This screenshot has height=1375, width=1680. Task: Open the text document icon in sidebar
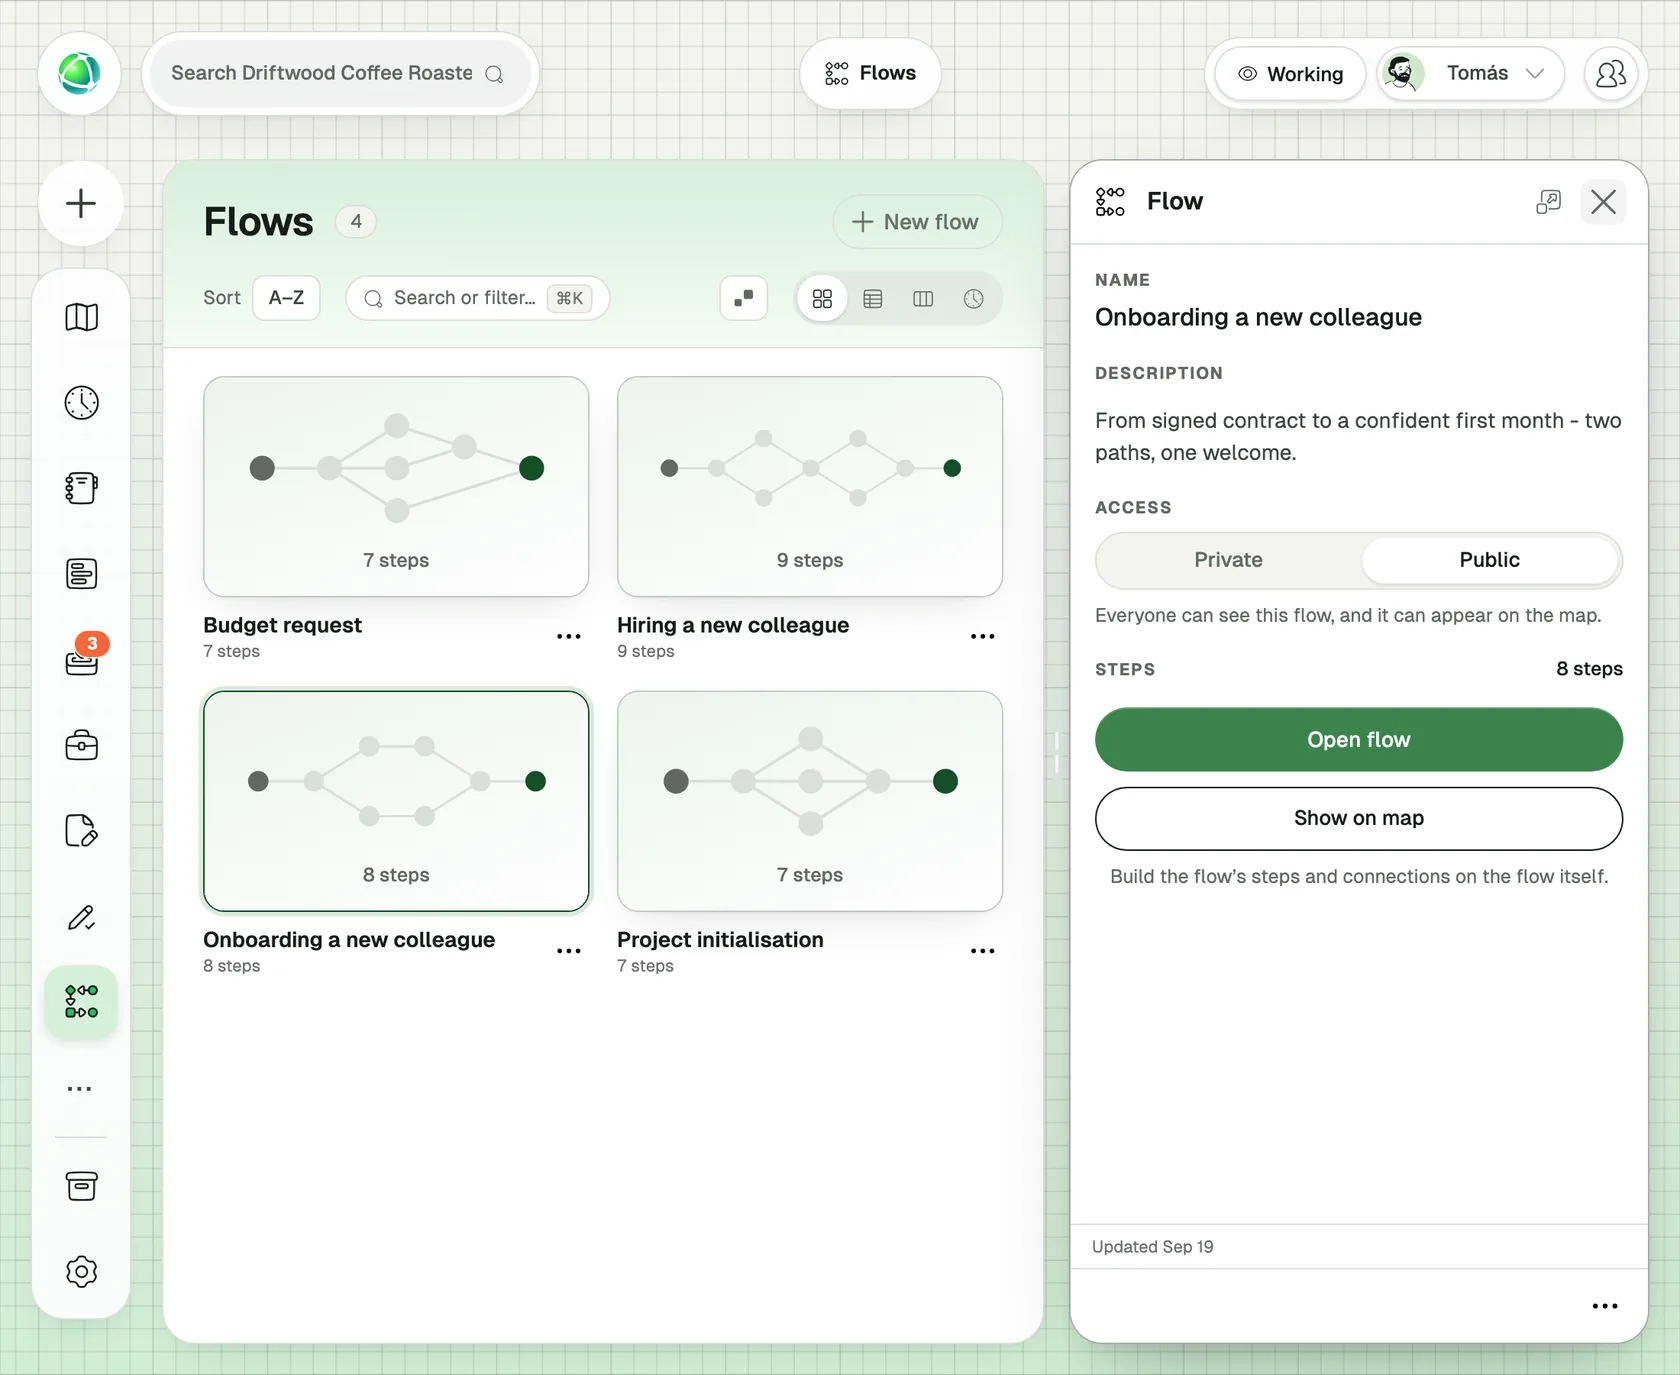click(x=81, y=574)
